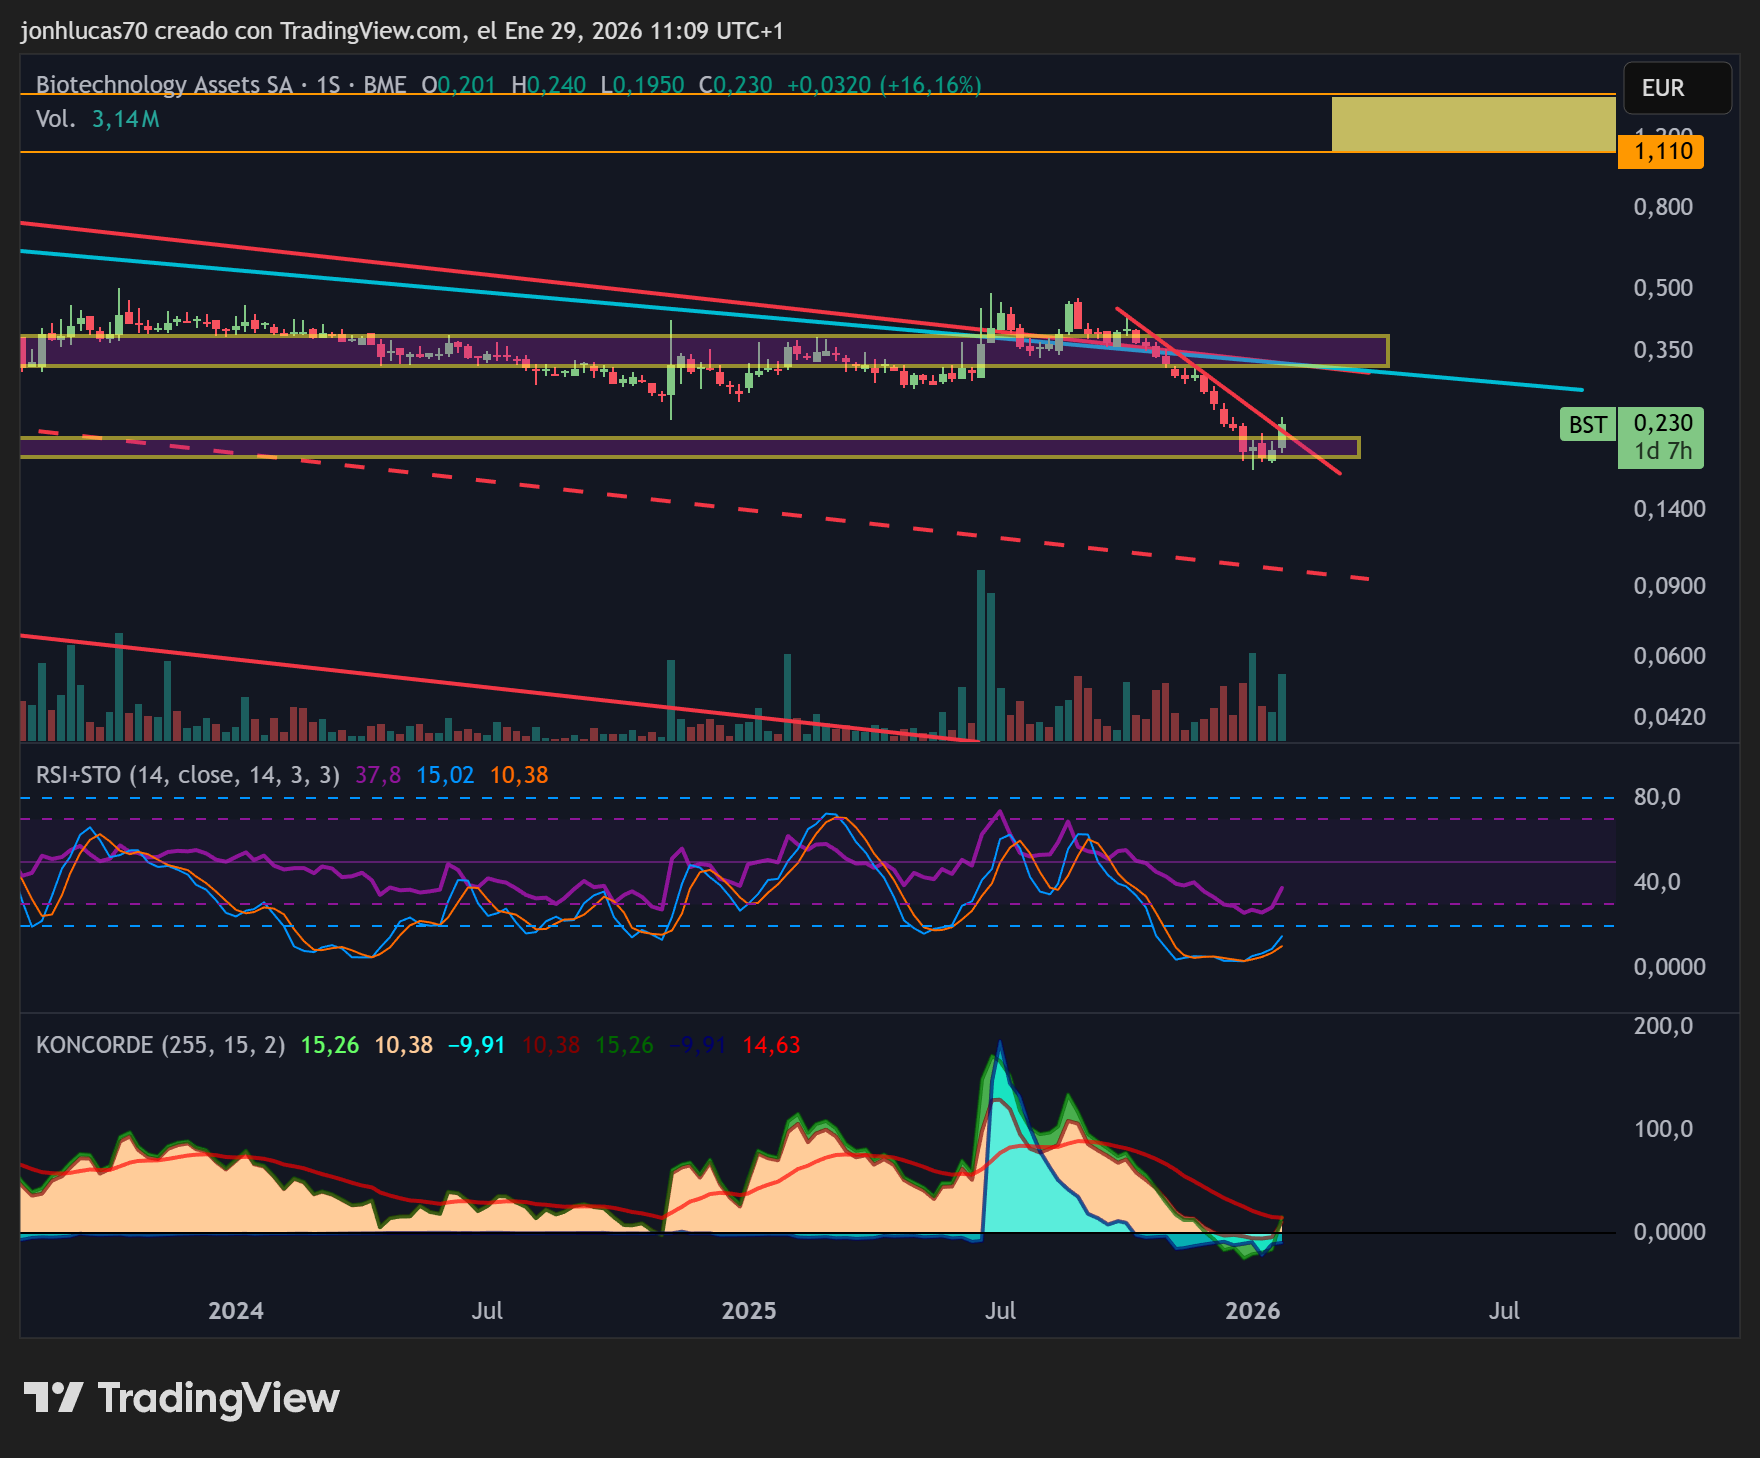Click the 0,0420 price axis label
Viewport: 1760px width, 1458px height.
pyautogui.click(x=1670, y=717)
